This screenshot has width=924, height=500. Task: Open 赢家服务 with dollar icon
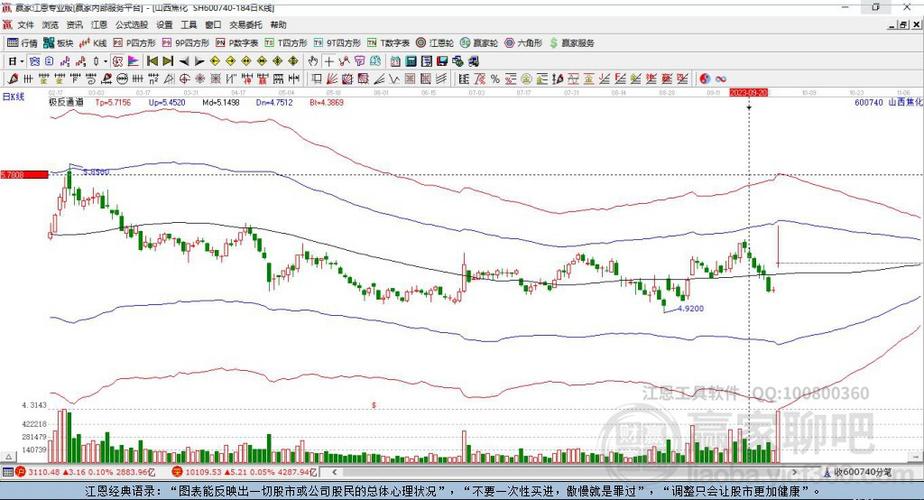(x=572, y=43)
